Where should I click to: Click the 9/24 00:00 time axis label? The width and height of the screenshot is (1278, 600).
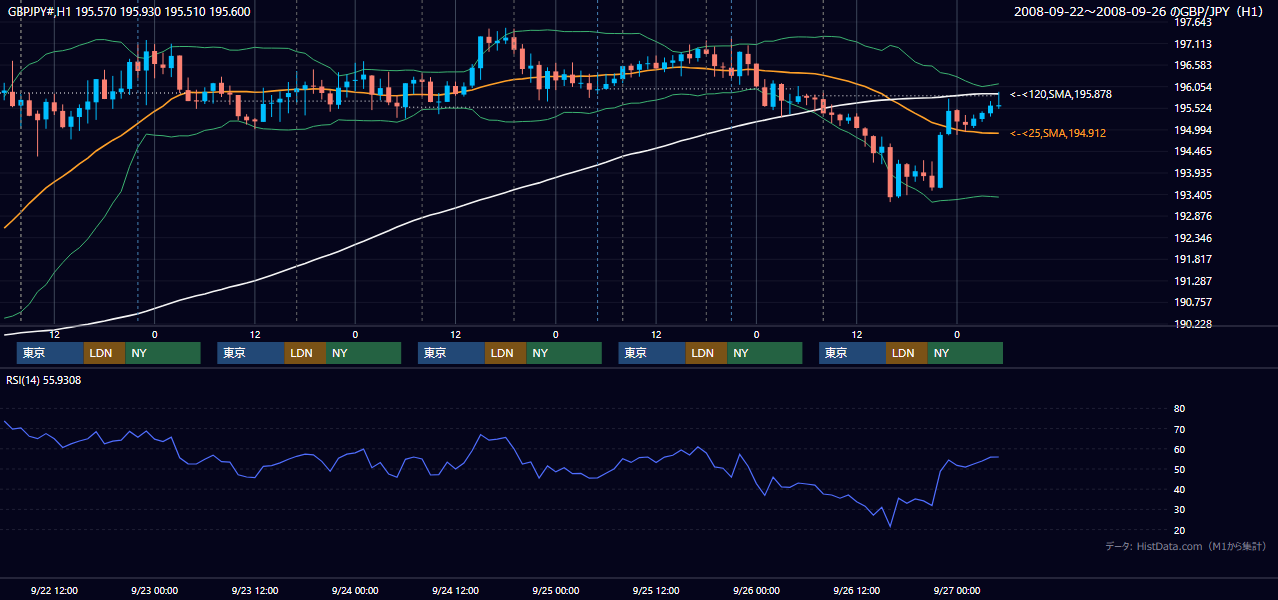[x=355, y=590]
